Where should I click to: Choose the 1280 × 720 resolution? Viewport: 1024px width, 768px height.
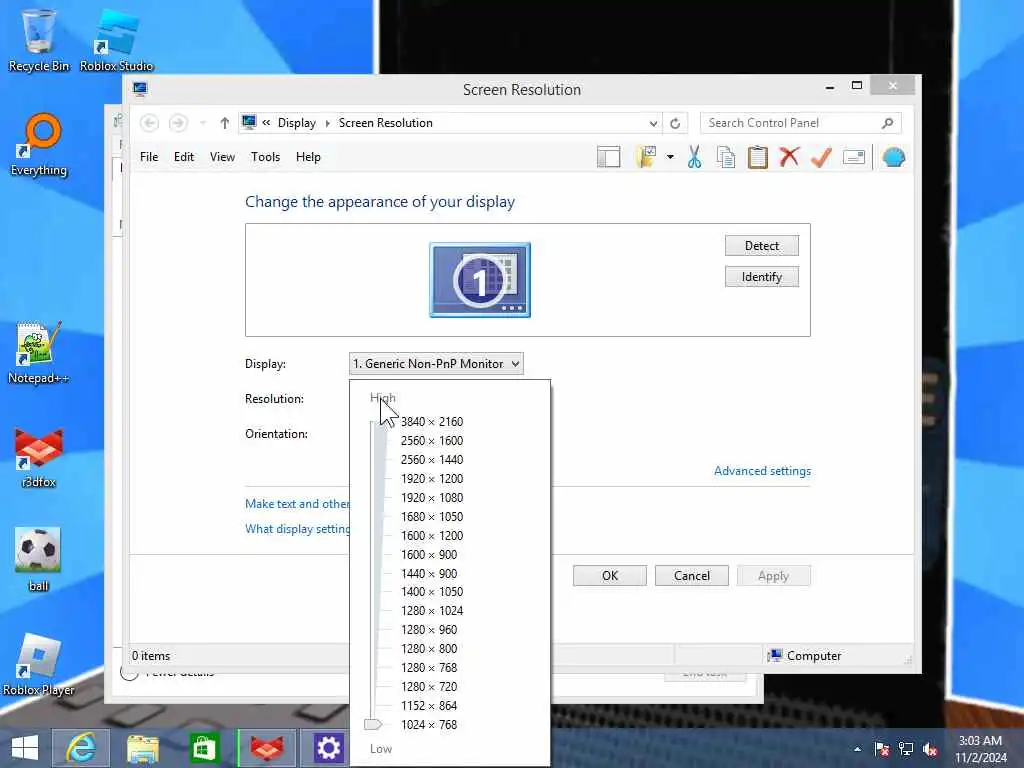[429, 686]
